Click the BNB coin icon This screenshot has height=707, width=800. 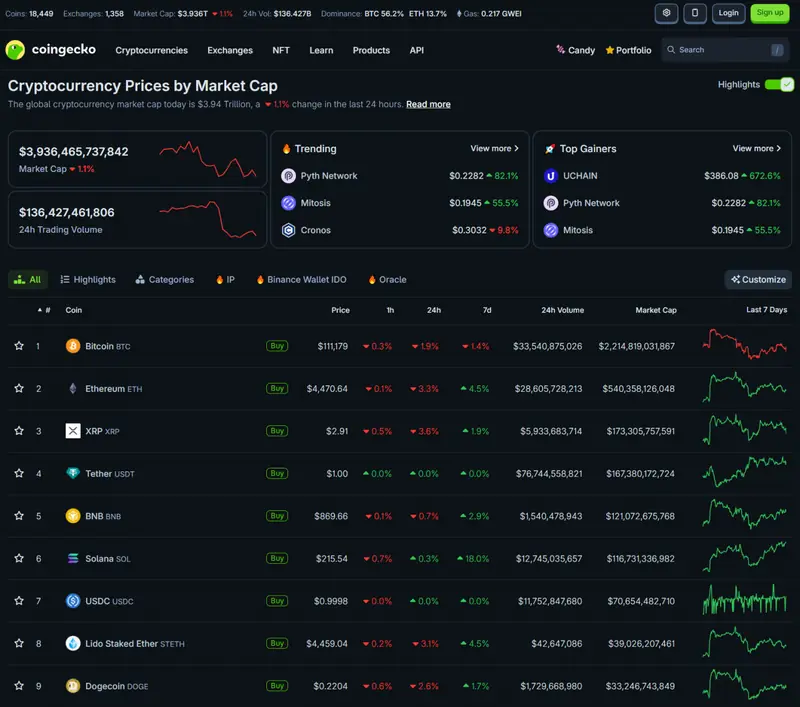[73, 516]
